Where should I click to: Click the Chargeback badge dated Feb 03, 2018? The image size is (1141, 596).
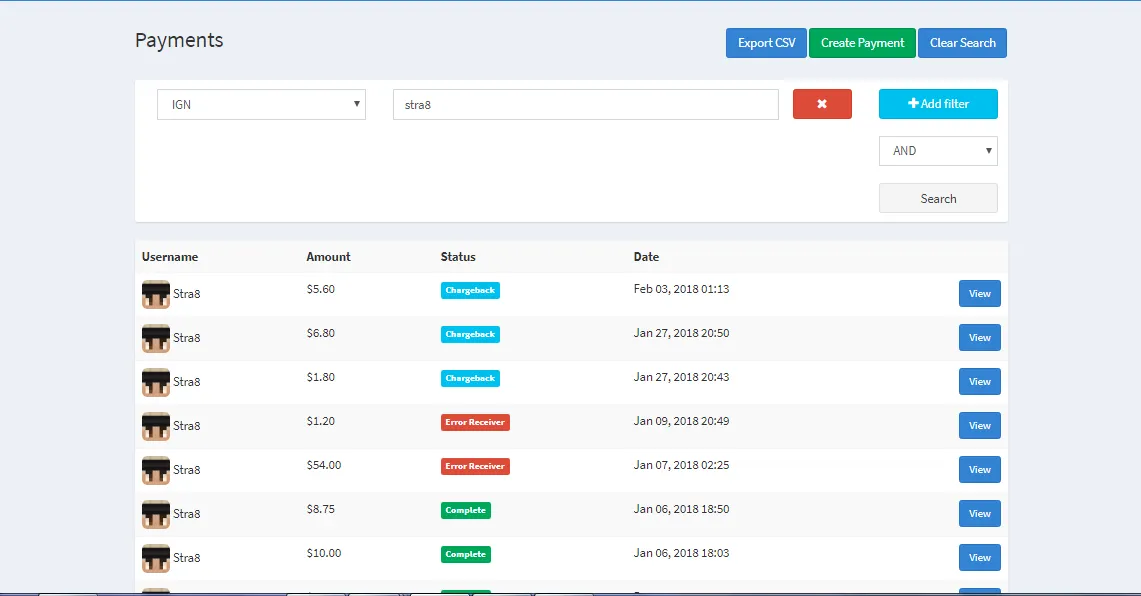click(x=470, y=290)
